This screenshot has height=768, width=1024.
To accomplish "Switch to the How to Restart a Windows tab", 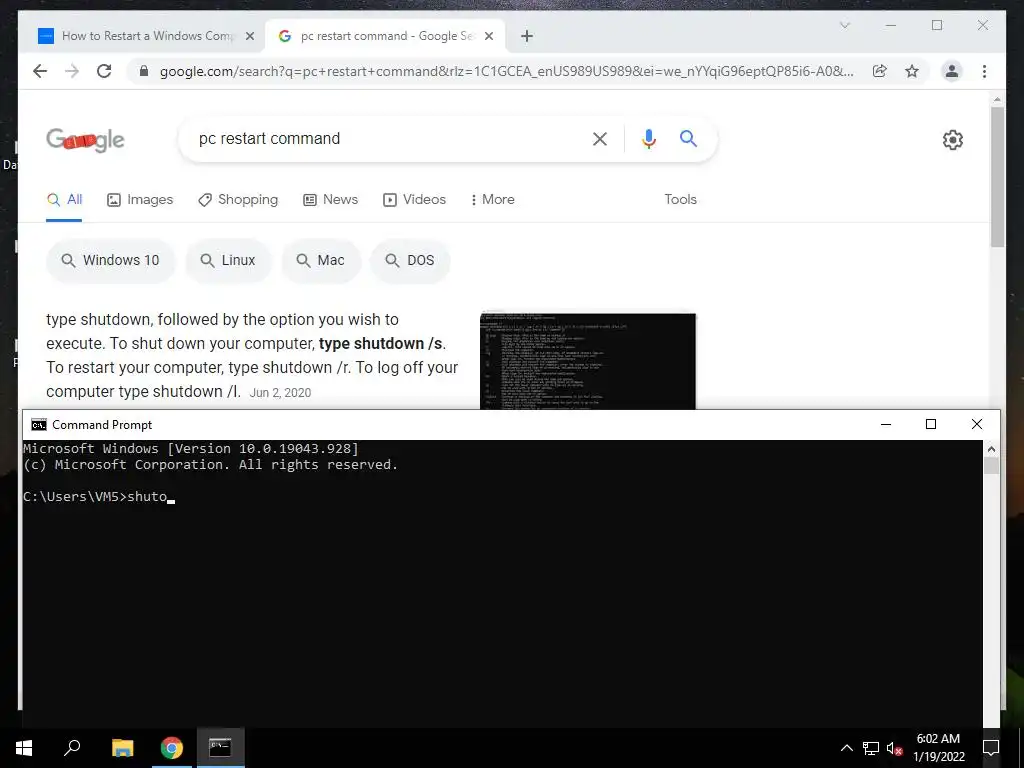I will pos(145,36).
